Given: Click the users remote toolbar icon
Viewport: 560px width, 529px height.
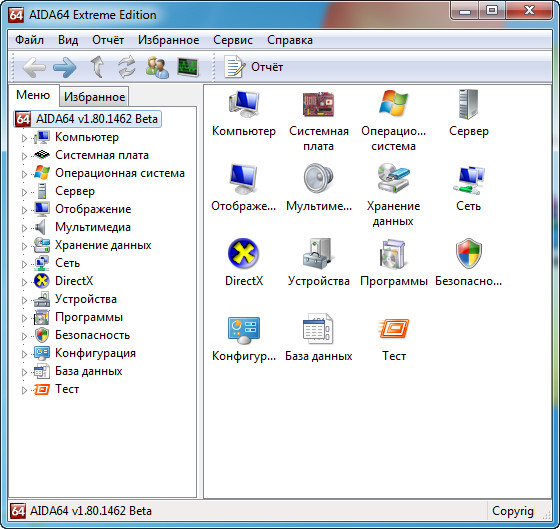Looking at the screenshot, I should point(157,67).
